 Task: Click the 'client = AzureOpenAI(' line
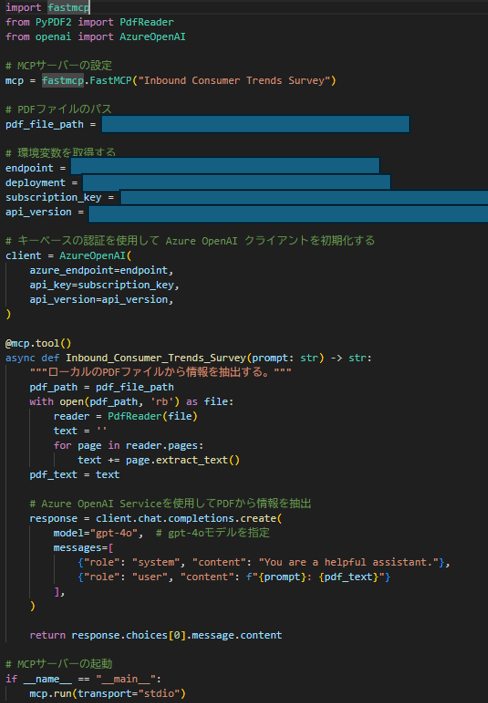pos(69,256)
